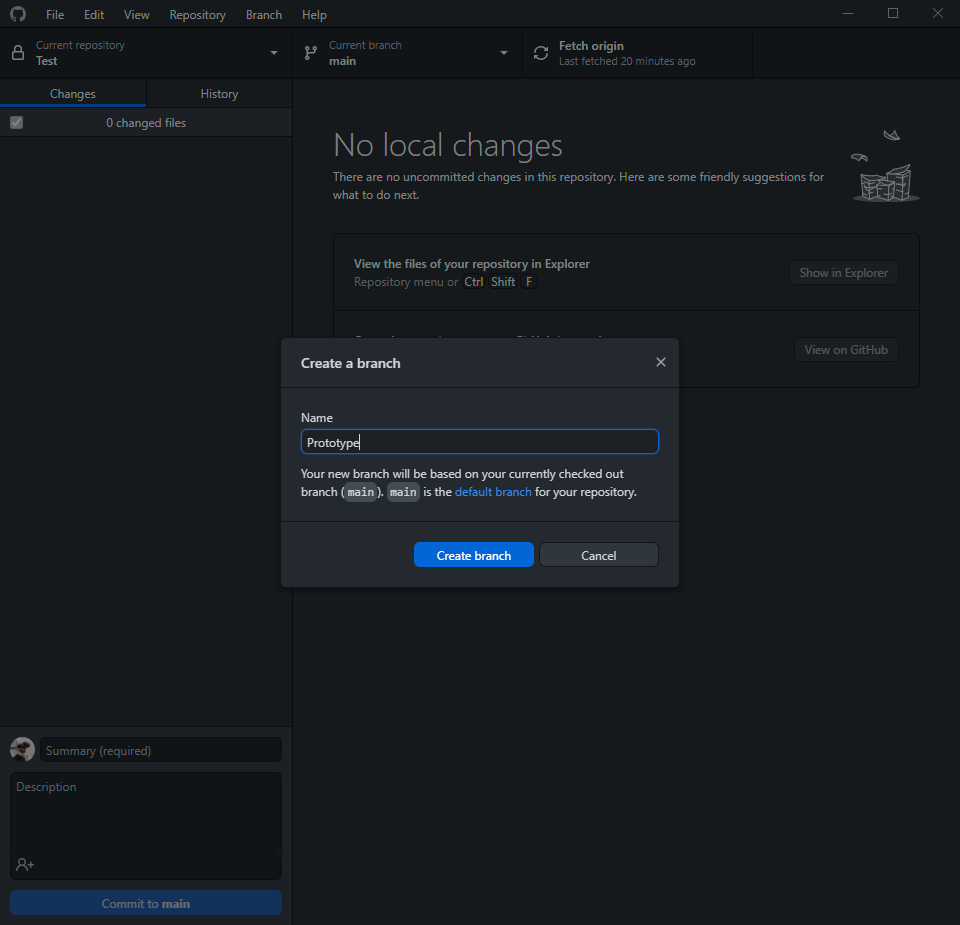Screen dimensions: 960x925
Task: Expand the Current repository dropdown
Action: point(274,53)
